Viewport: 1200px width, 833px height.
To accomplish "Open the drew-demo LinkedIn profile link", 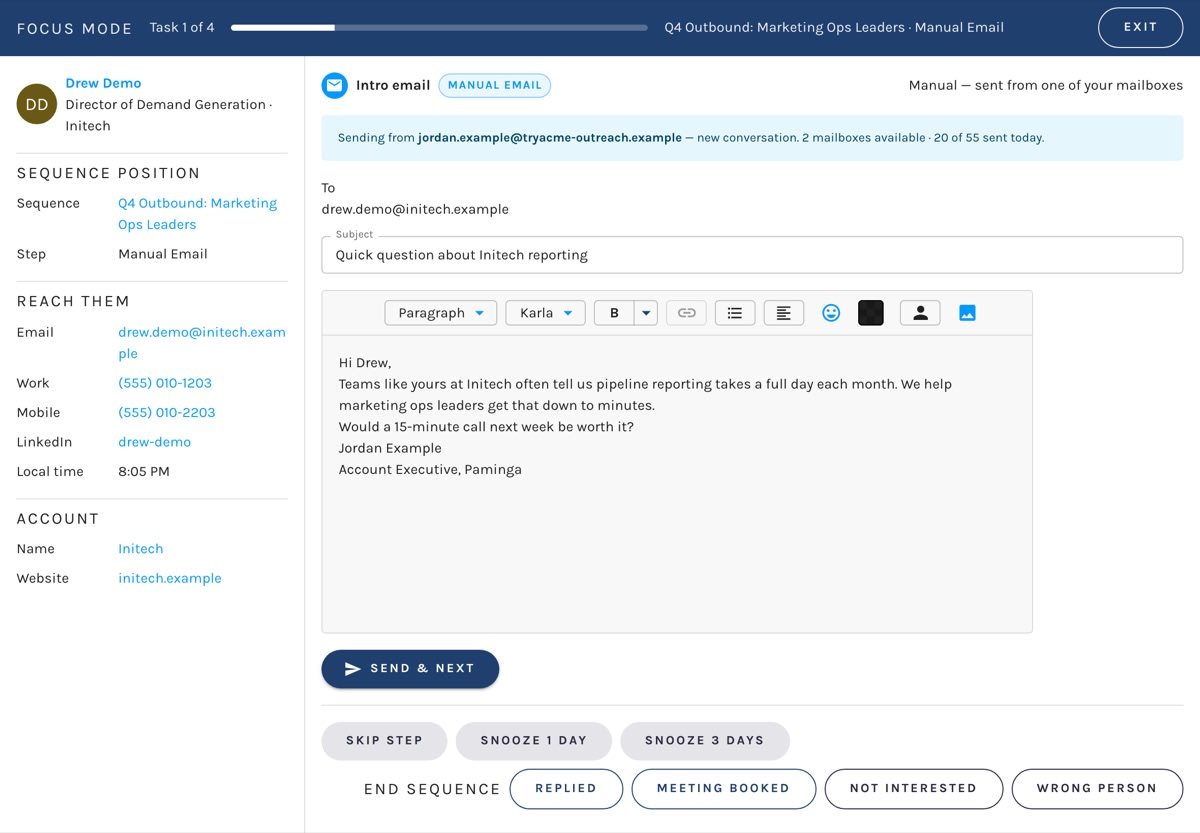I will tap(154, 442).
